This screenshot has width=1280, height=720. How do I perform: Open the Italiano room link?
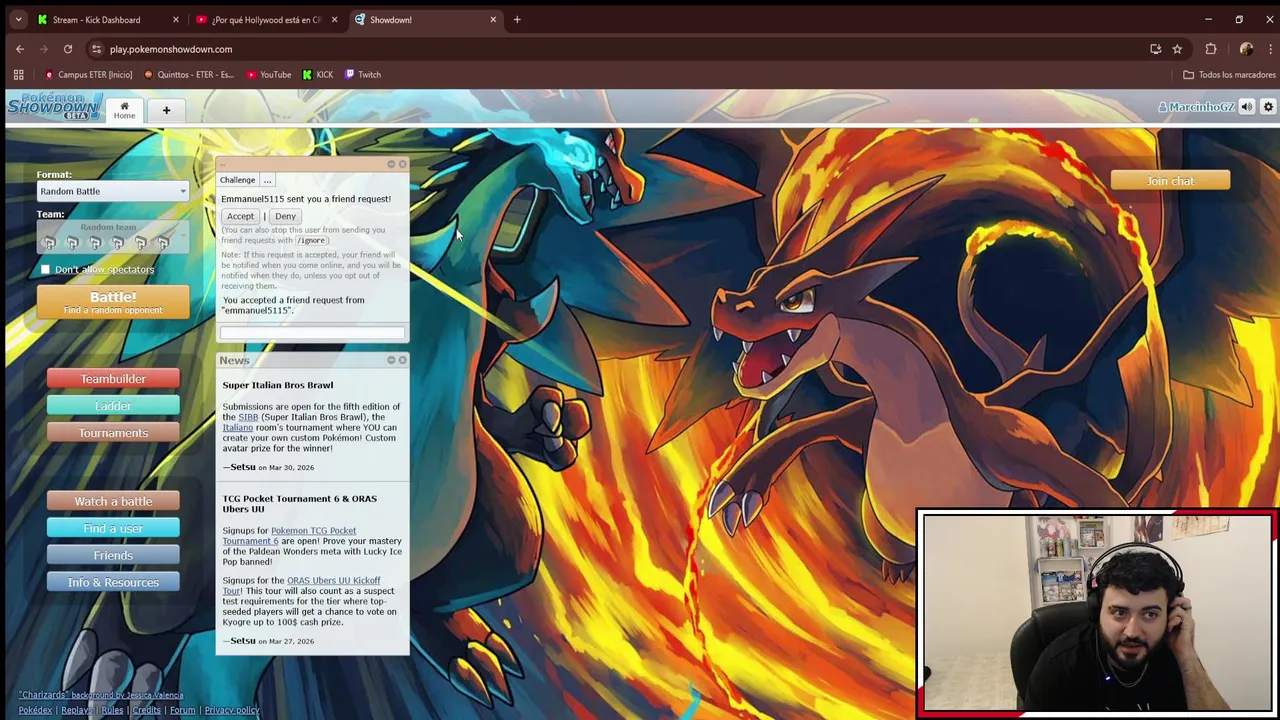click(x=237, y=428)
